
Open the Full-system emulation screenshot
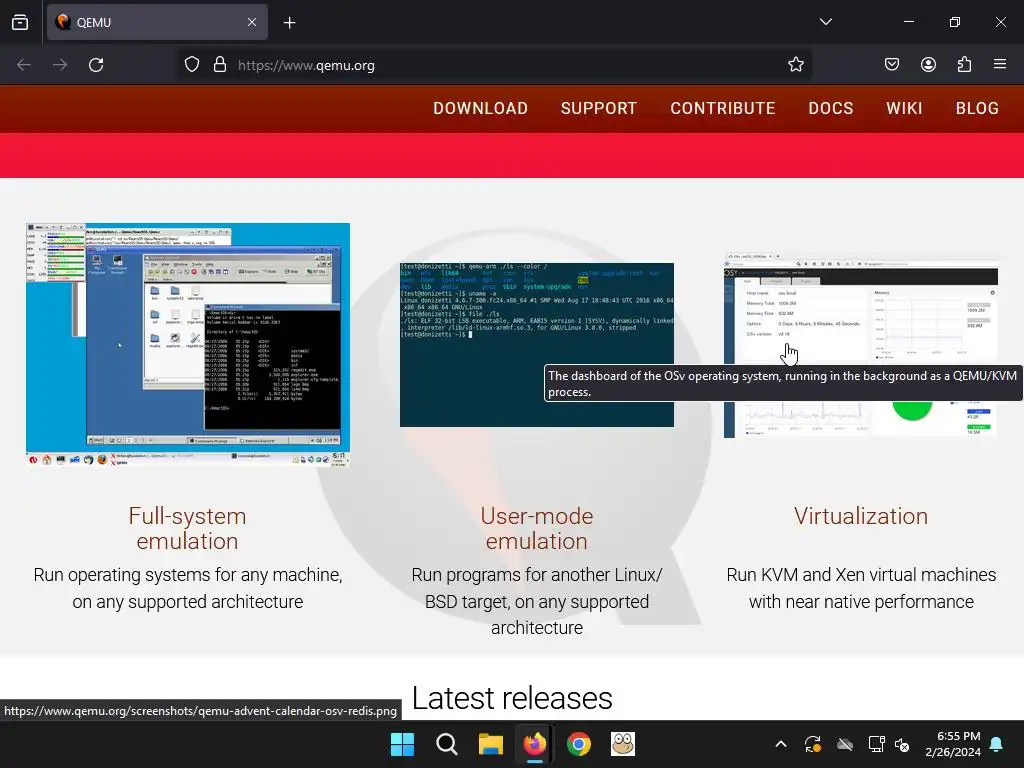click(x=188, y=345)
